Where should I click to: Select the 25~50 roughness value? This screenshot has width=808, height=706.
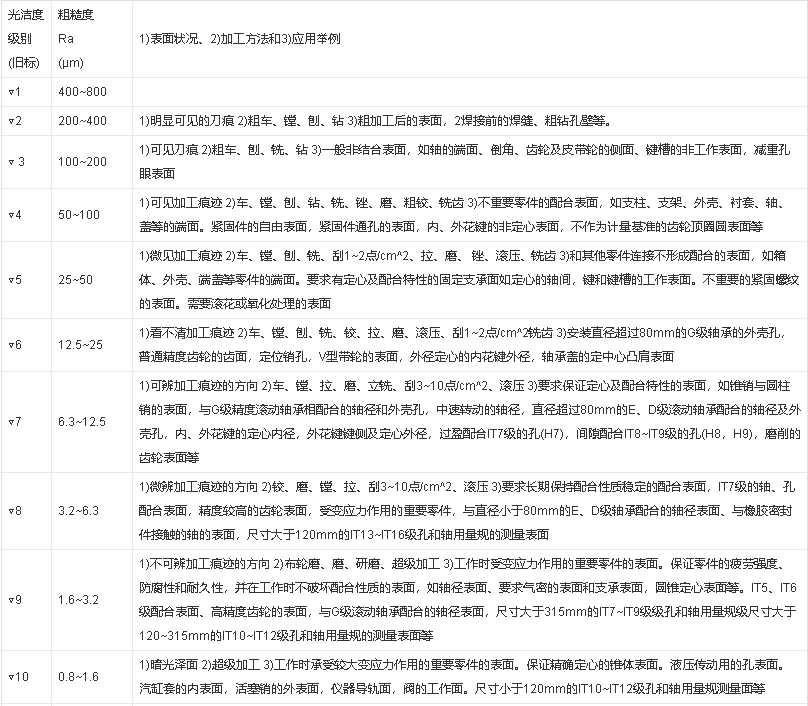coord(76,280)
